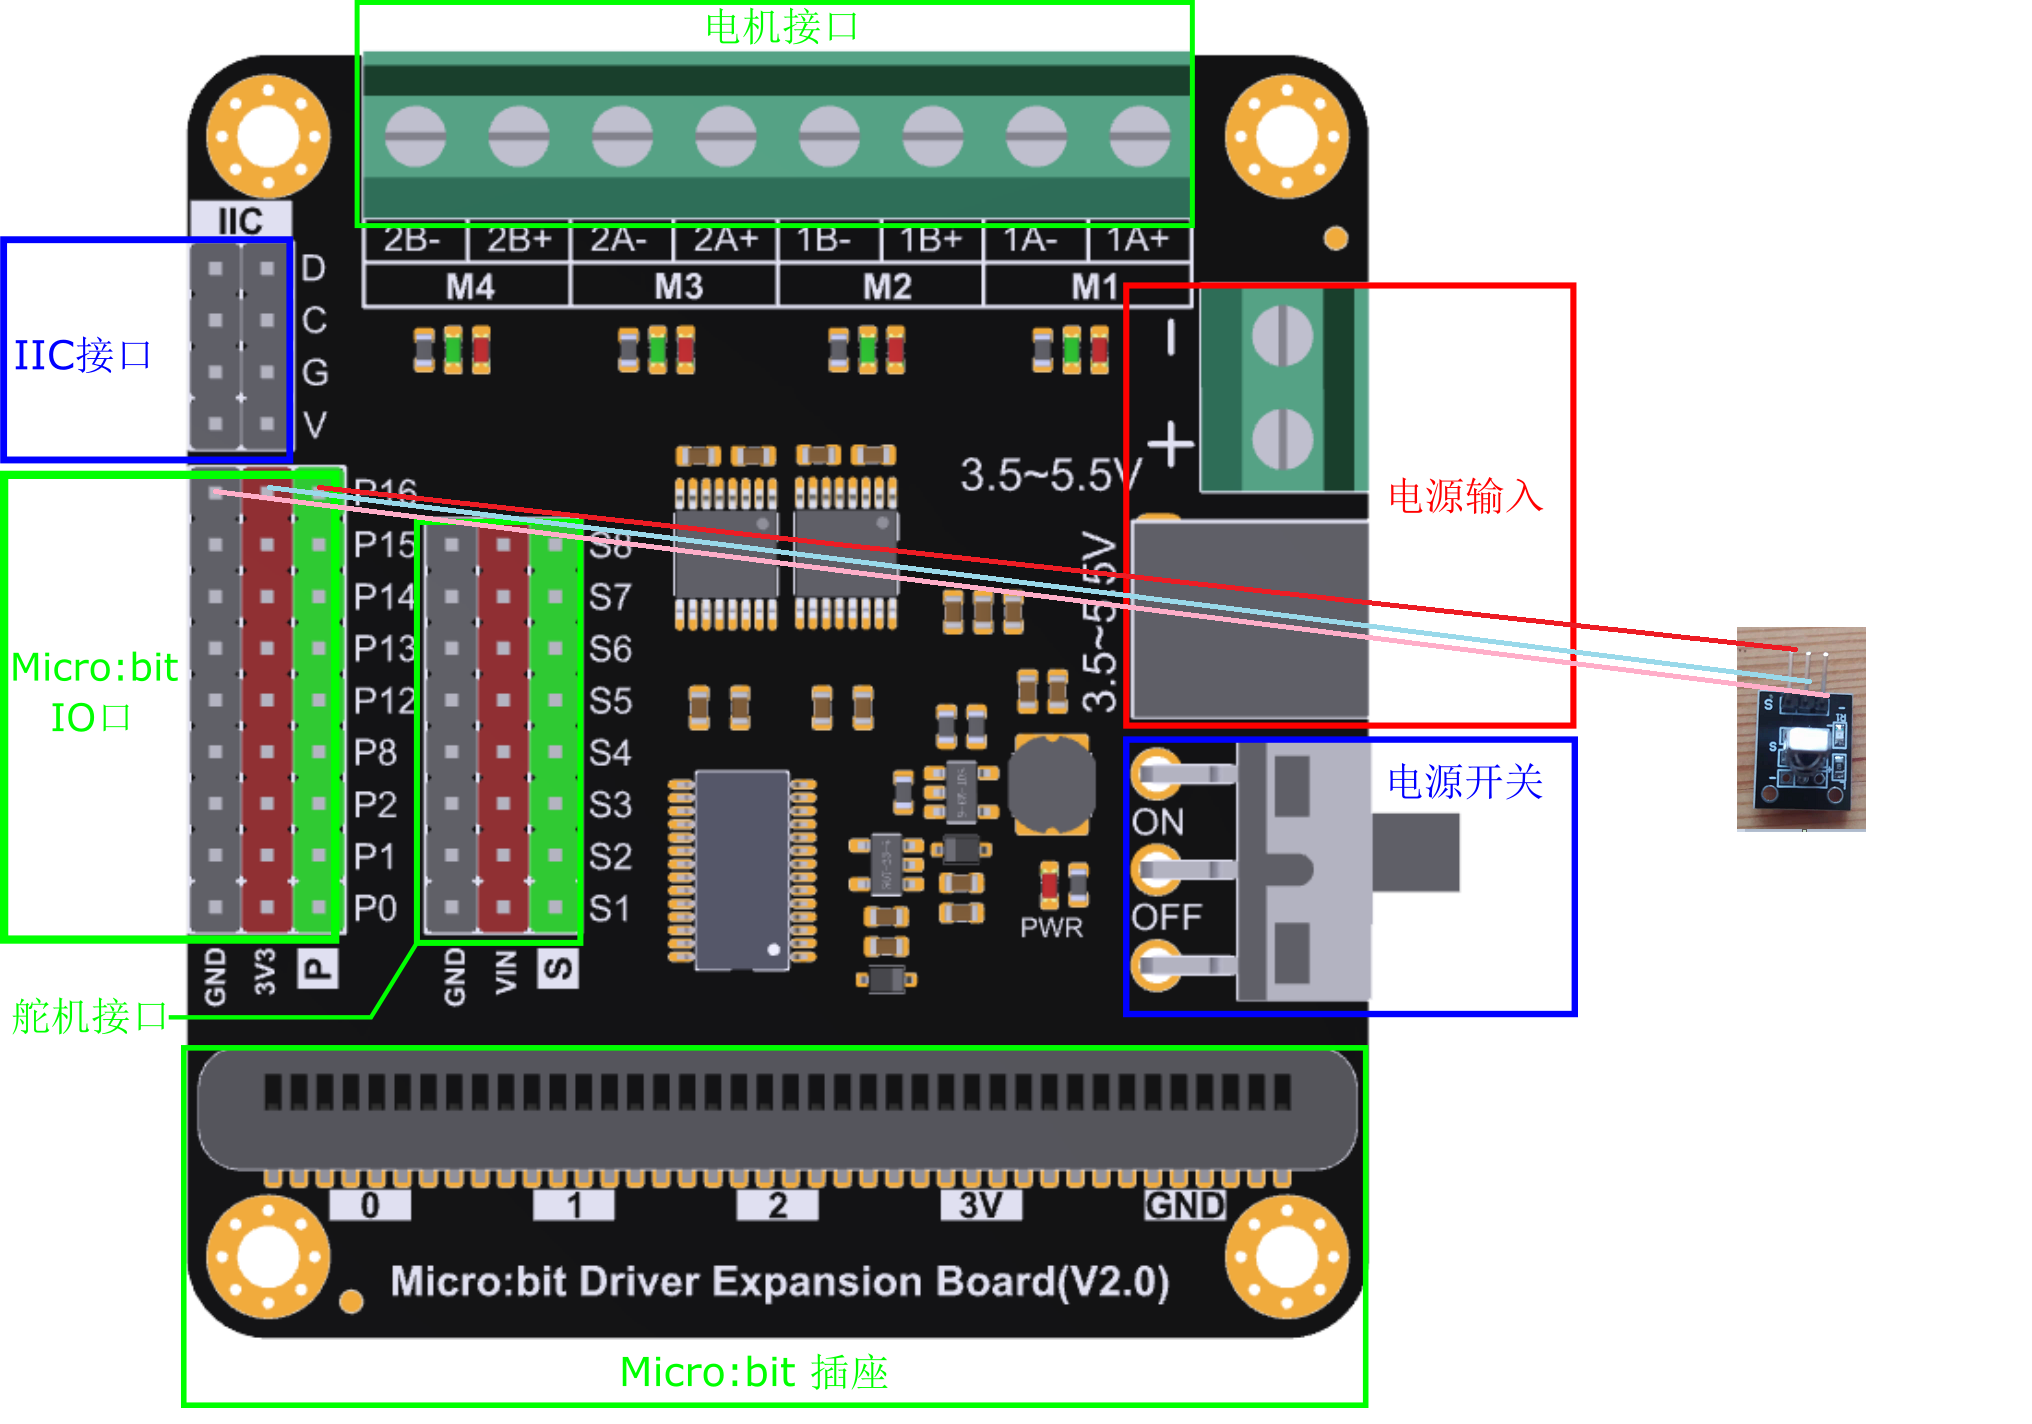The width and height of the screenshot is (2032, 1424).
Task: Click the 电机接口 label above the motor terminal
Action: coord(781,27)
